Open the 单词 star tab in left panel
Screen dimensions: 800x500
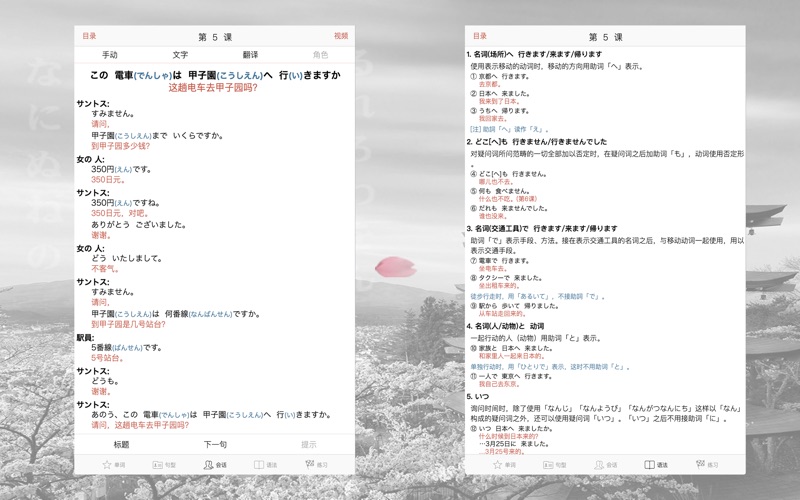[x=113, y=465]
